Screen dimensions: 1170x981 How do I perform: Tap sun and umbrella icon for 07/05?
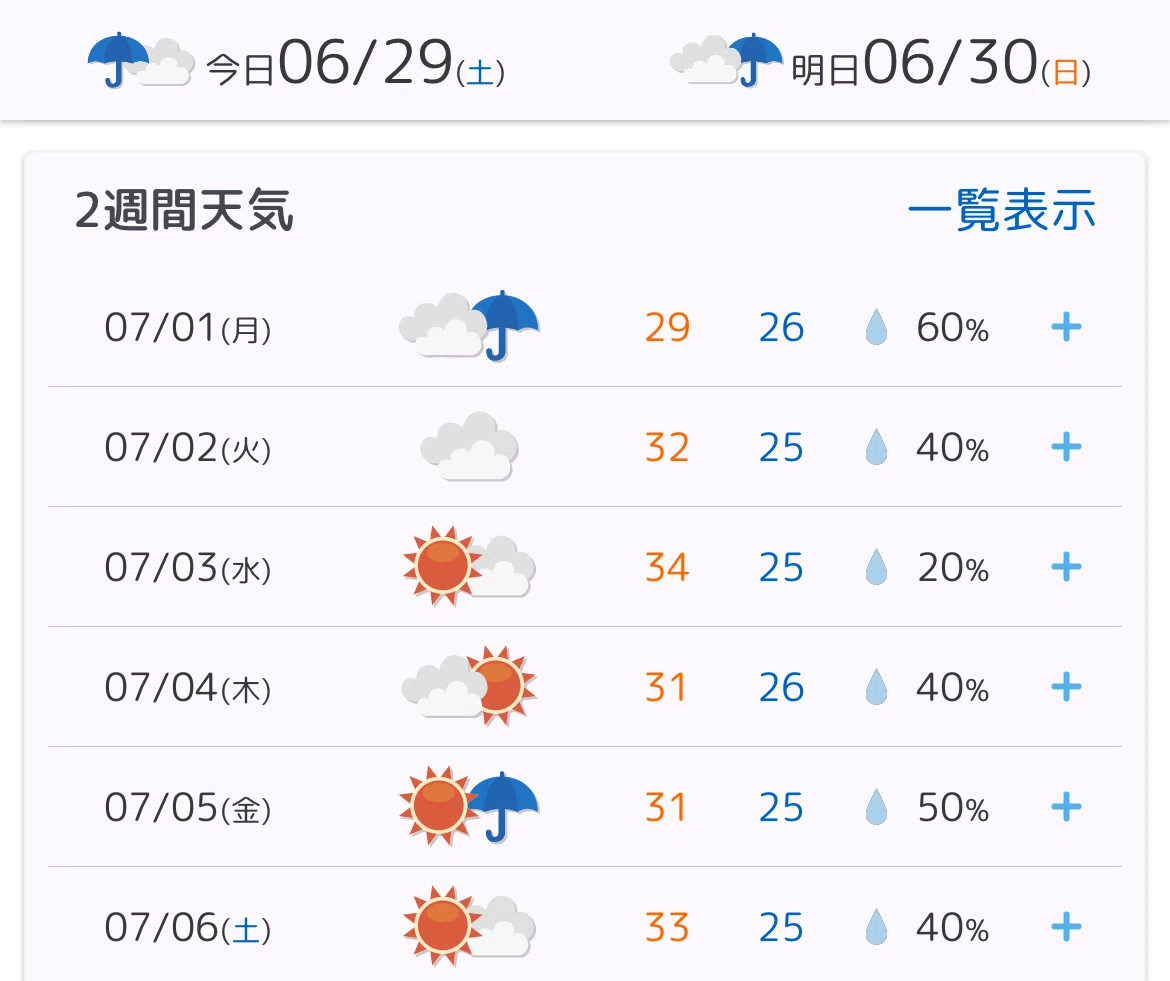click(469, 806)
